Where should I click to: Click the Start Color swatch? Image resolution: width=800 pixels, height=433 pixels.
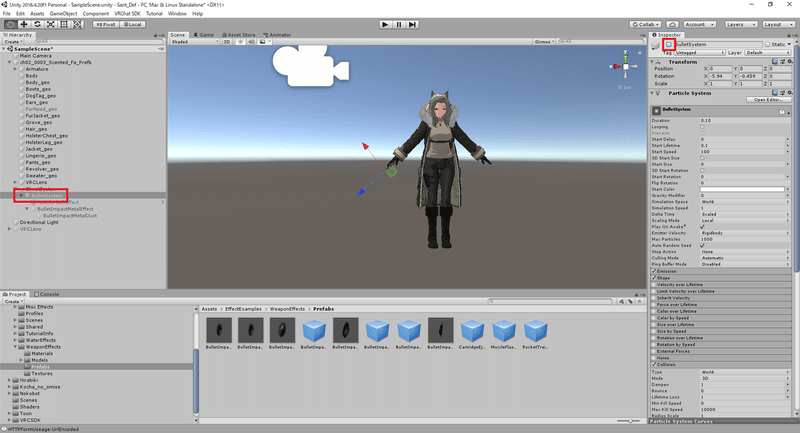[x=742, y=189]
